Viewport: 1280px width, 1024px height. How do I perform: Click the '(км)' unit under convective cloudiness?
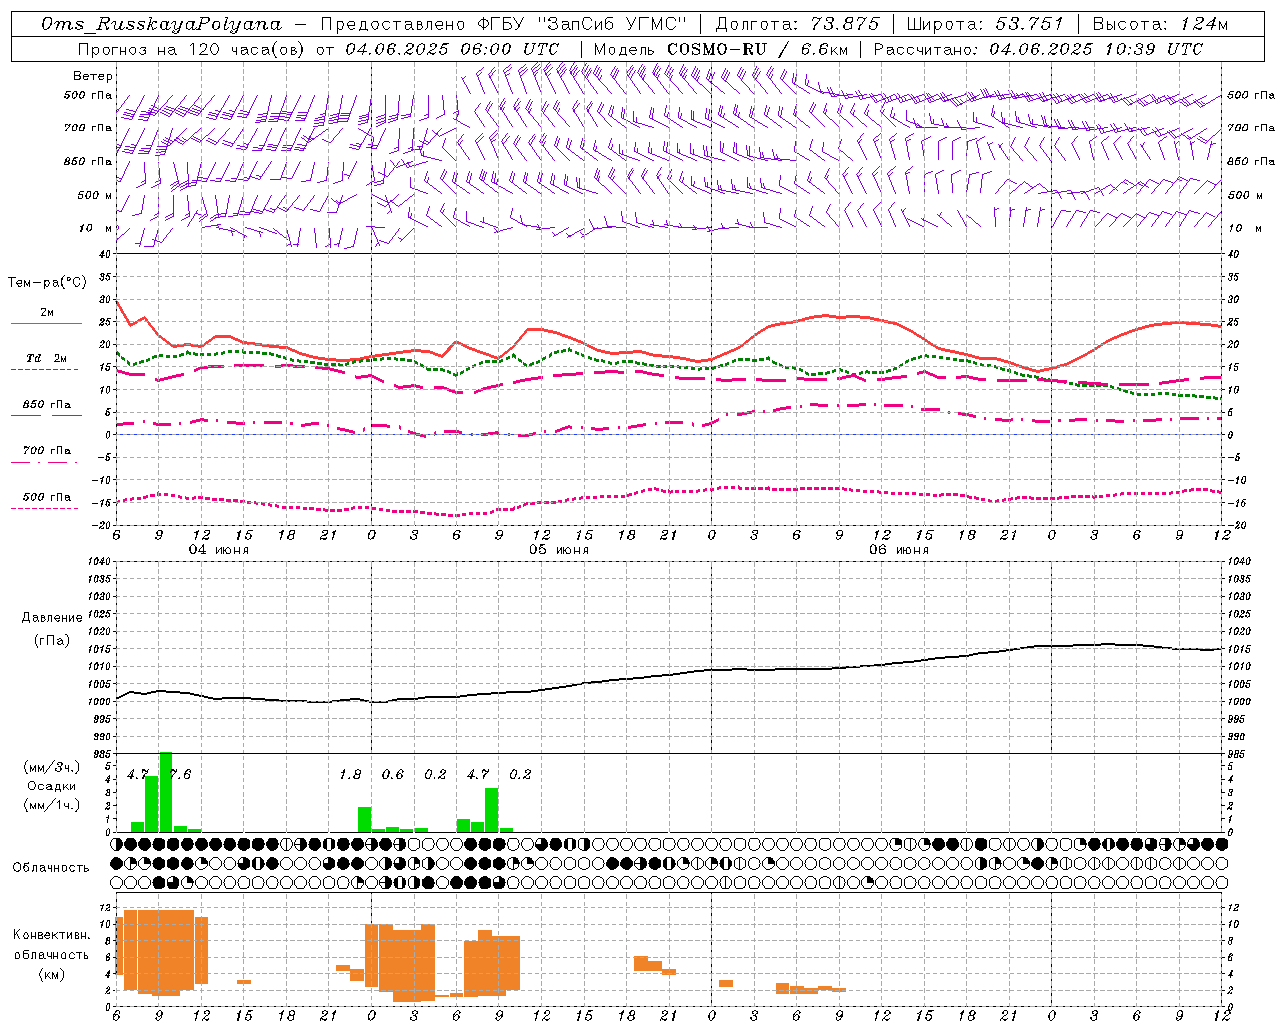click(52, 974)
